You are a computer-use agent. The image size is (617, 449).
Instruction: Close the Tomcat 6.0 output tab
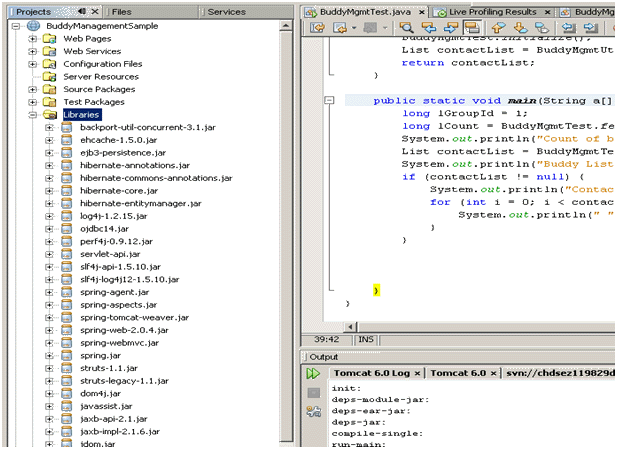(493, 373)
